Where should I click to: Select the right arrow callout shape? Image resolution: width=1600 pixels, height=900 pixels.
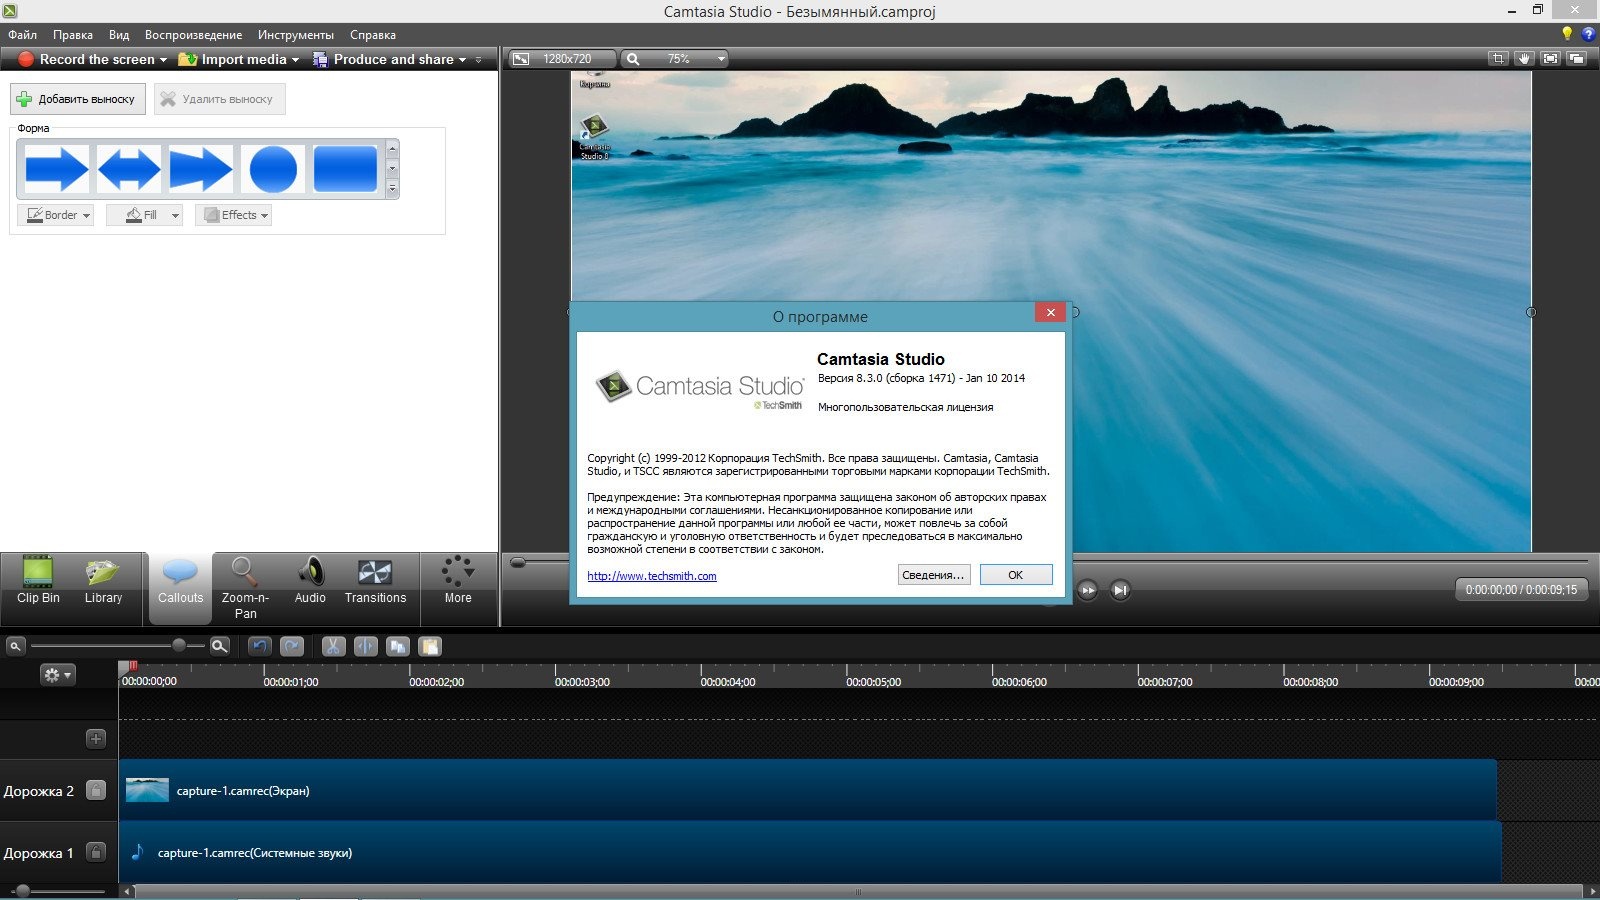[x=56, y=169]
